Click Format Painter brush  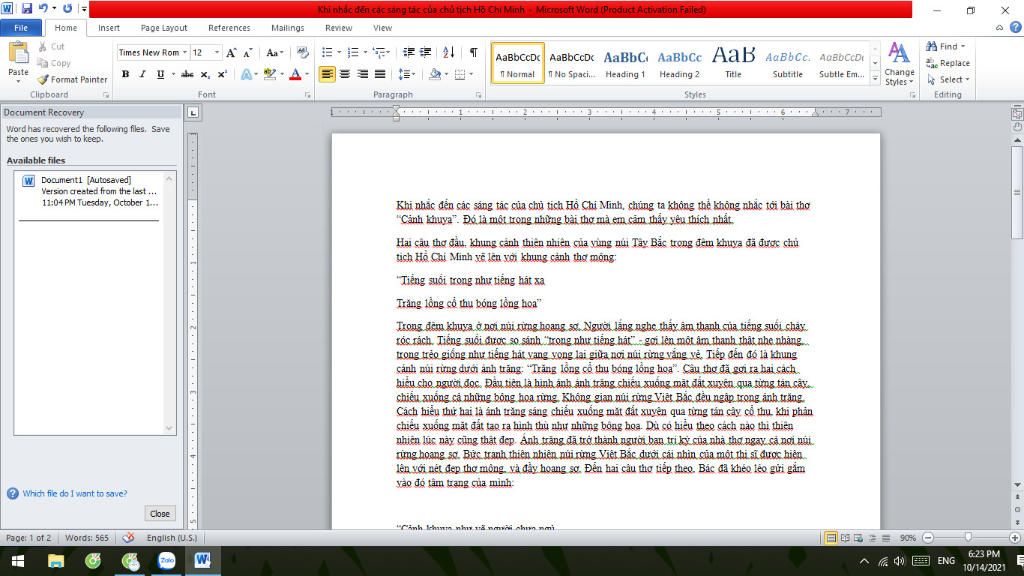72,79
